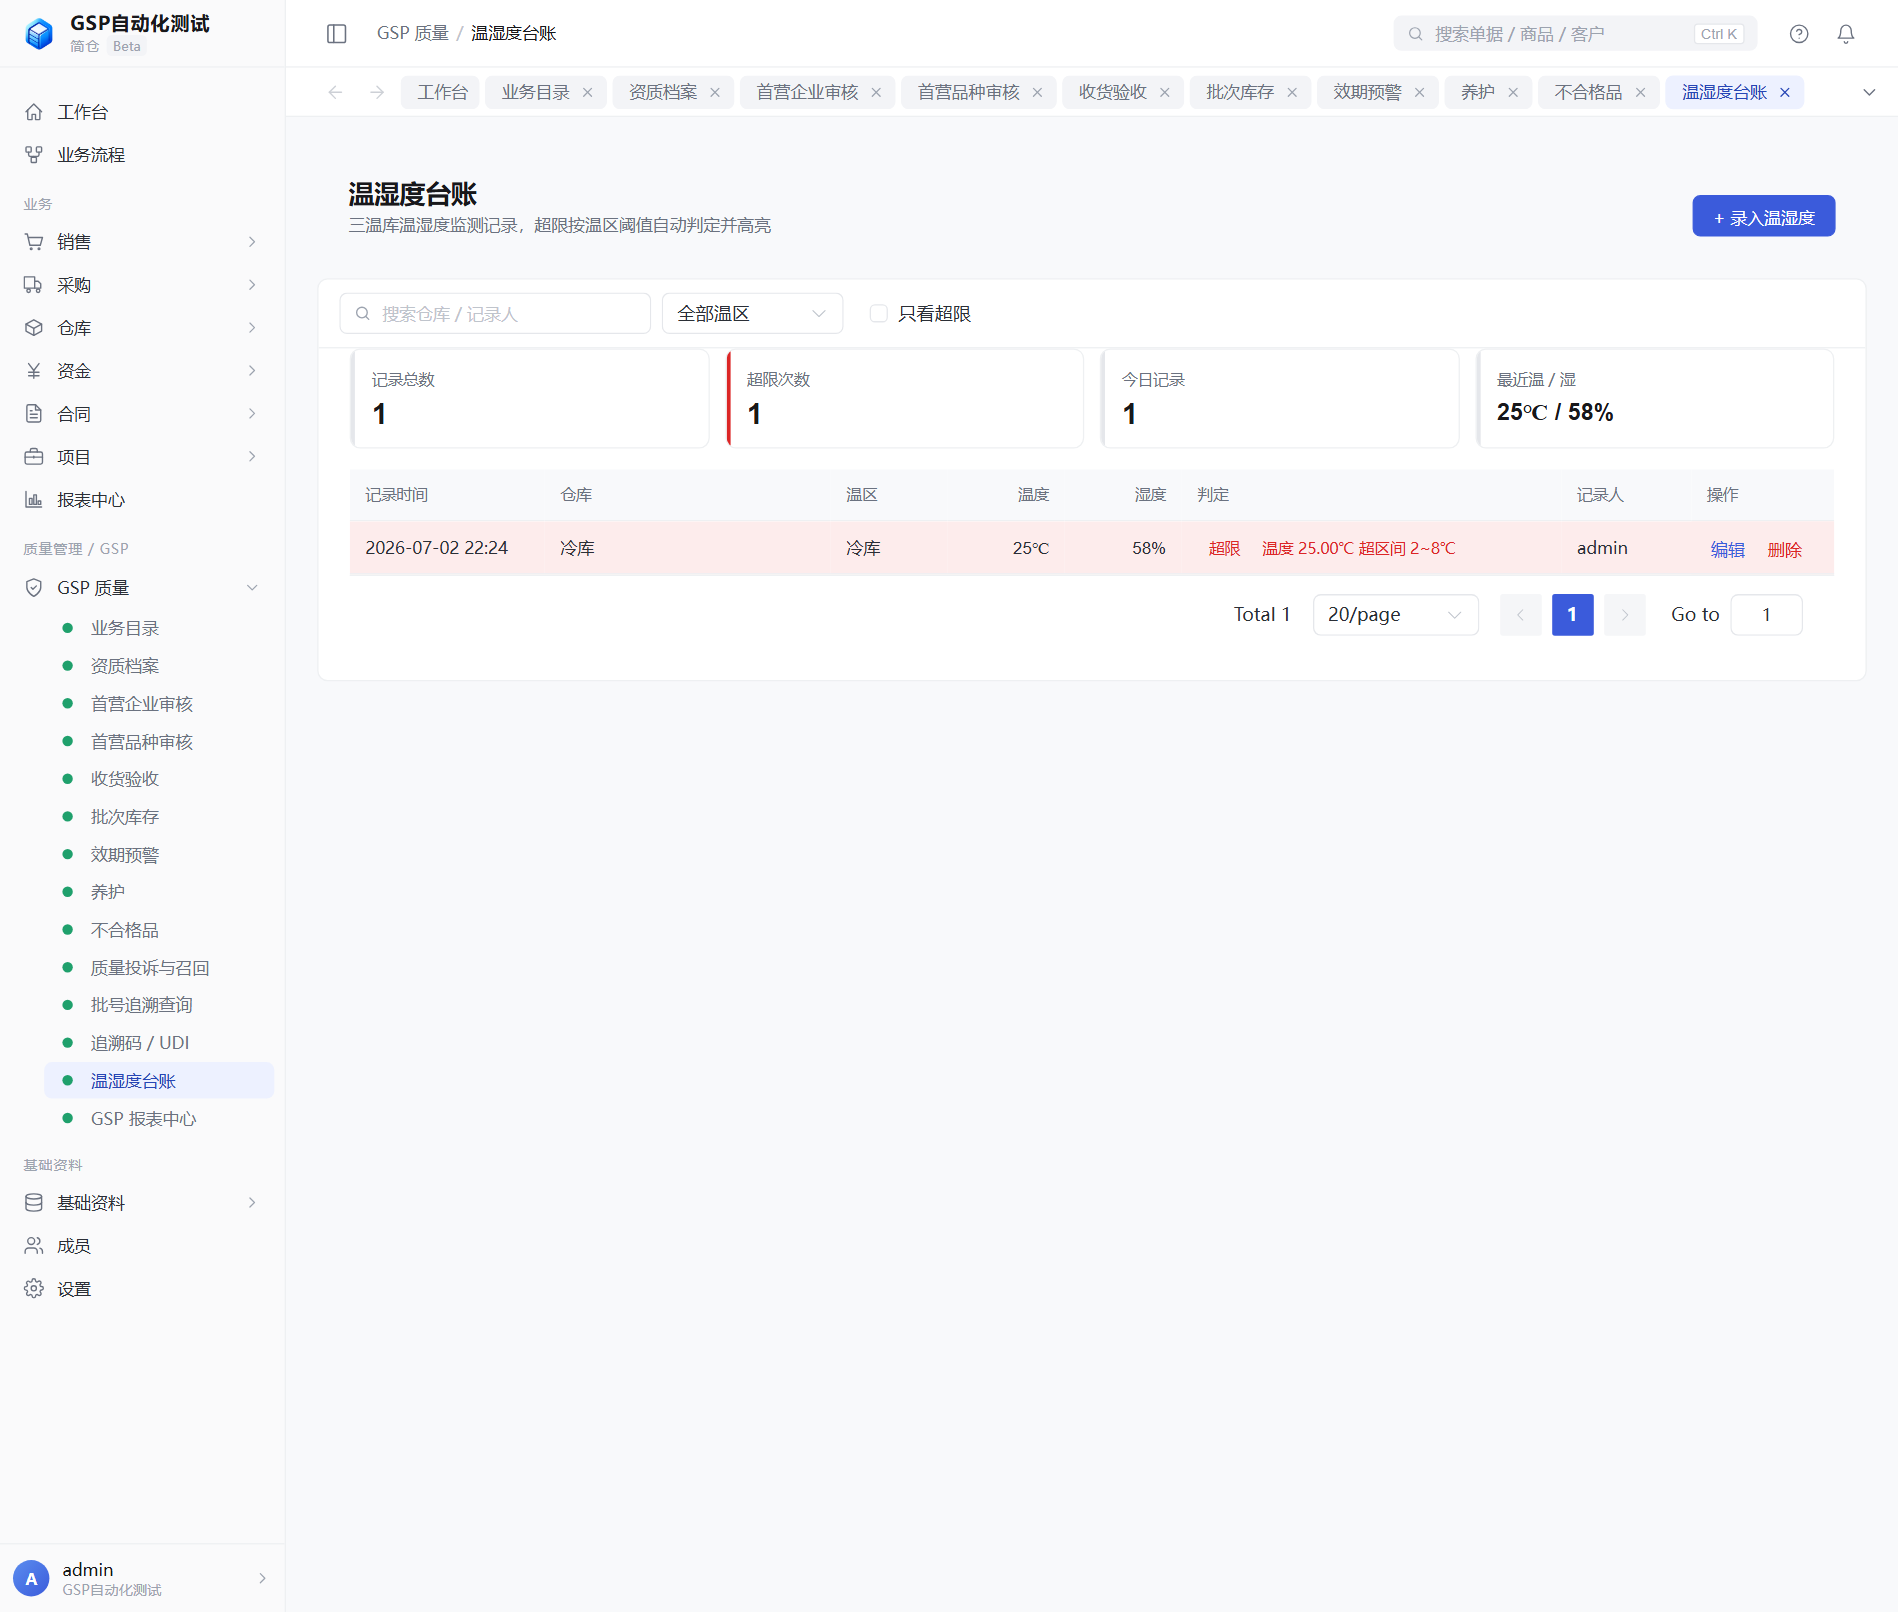This screenshot has height=1612, width=1898.
Task: Enable the 只看超限 checkbox
Action: [x=879, y=314]
